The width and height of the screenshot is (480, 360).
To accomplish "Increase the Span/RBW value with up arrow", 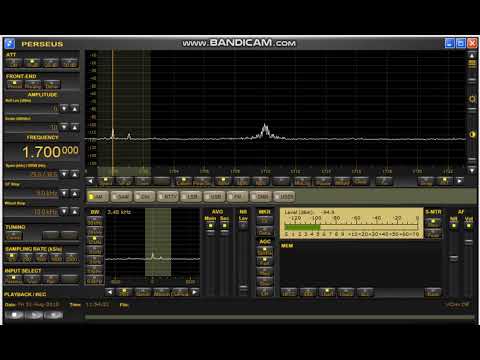I will pos(75,174).
